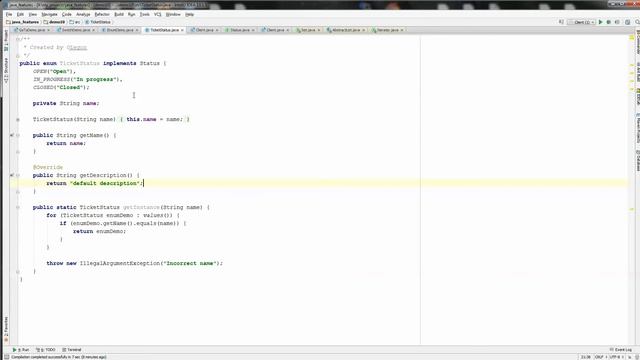Open the Structure tool window sidebar button
This screenshot has height=360, width=640.
[x=6, y=70]
